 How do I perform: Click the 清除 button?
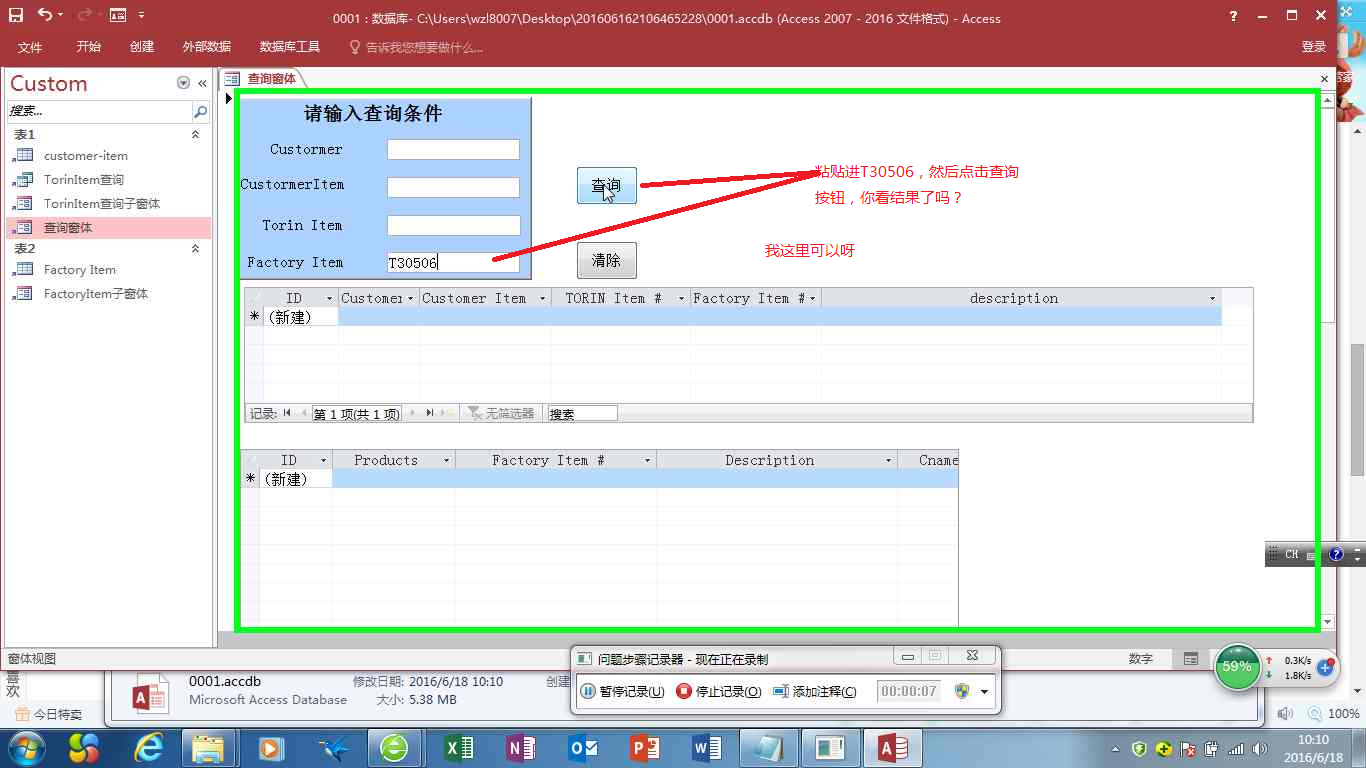pos(606,261)
